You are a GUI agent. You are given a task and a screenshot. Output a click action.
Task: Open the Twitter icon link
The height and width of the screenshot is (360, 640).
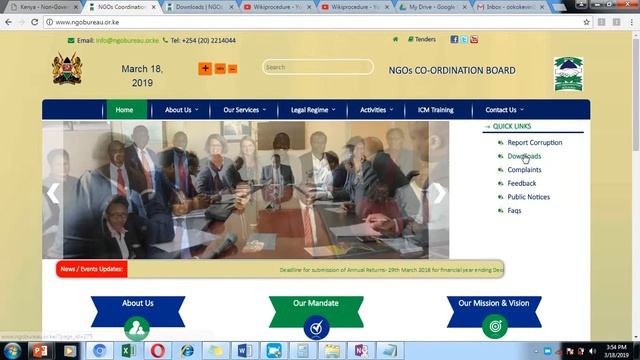tap(464, 40)
